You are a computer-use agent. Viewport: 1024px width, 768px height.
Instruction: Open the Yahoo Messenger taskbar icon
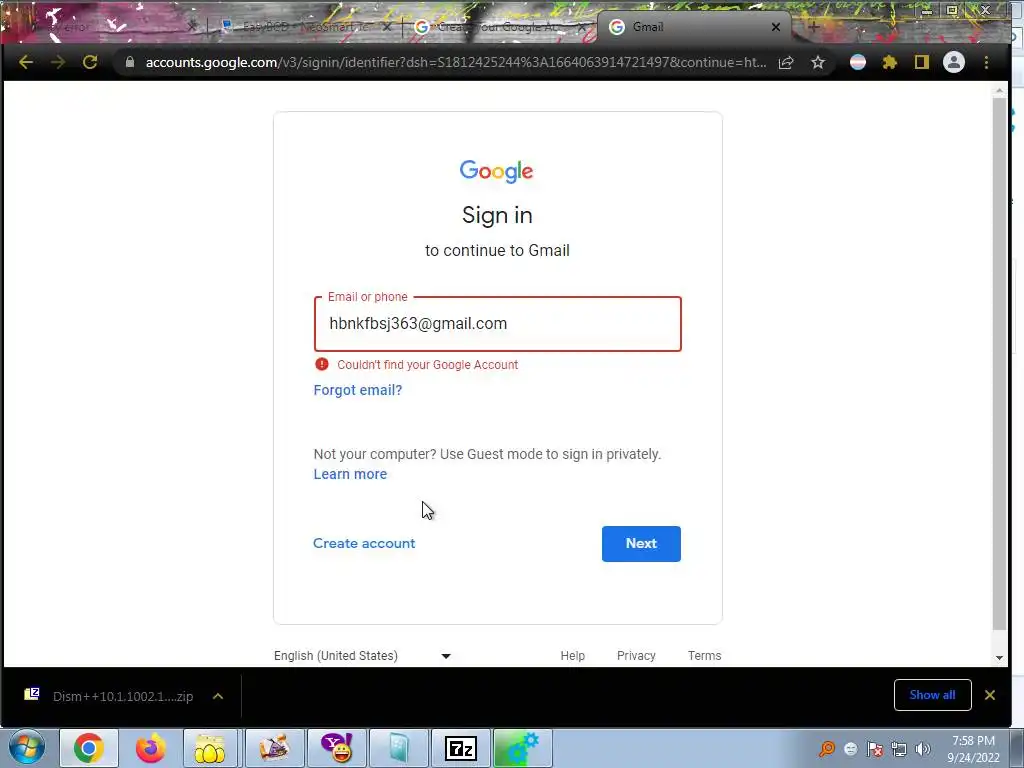337,748
